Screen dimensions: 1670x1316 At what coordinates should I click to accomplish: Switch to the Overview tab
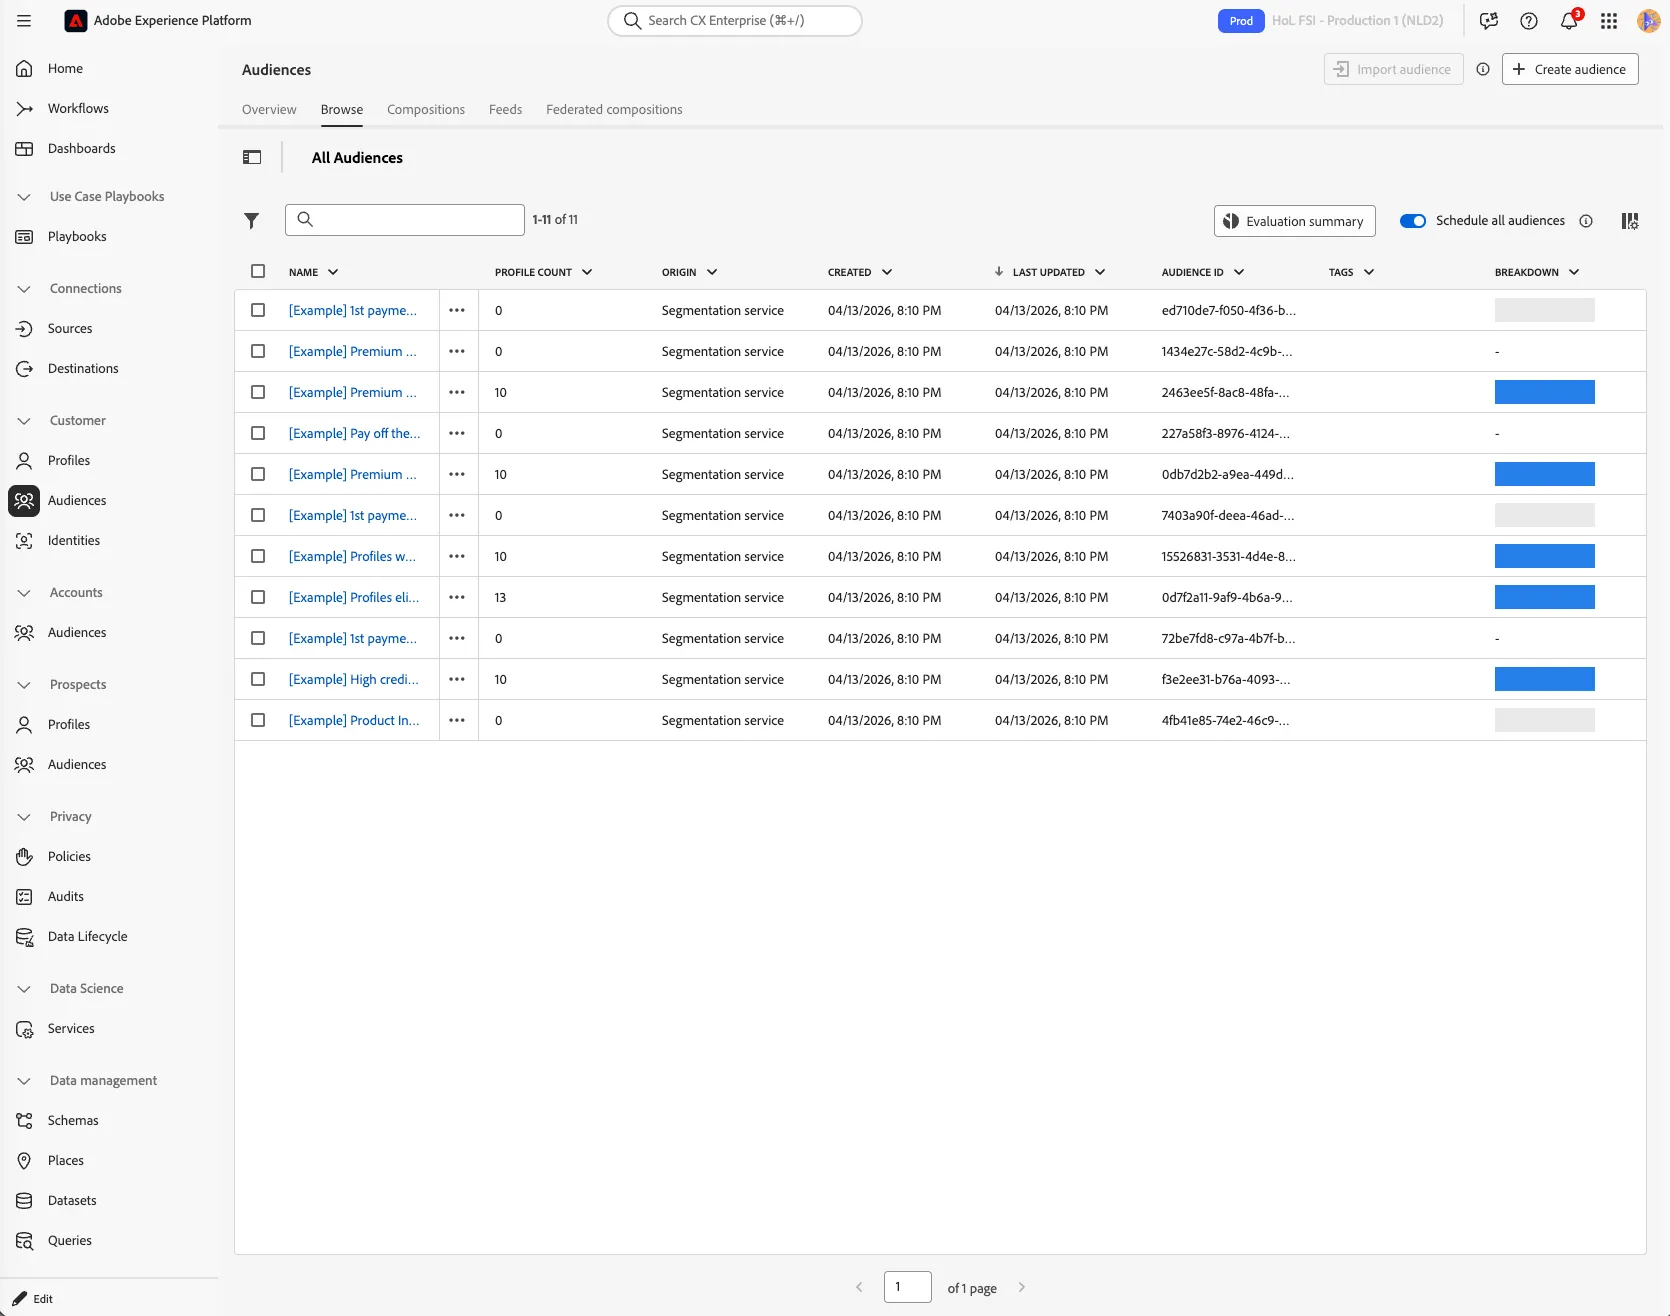click(x=269, y=109)
